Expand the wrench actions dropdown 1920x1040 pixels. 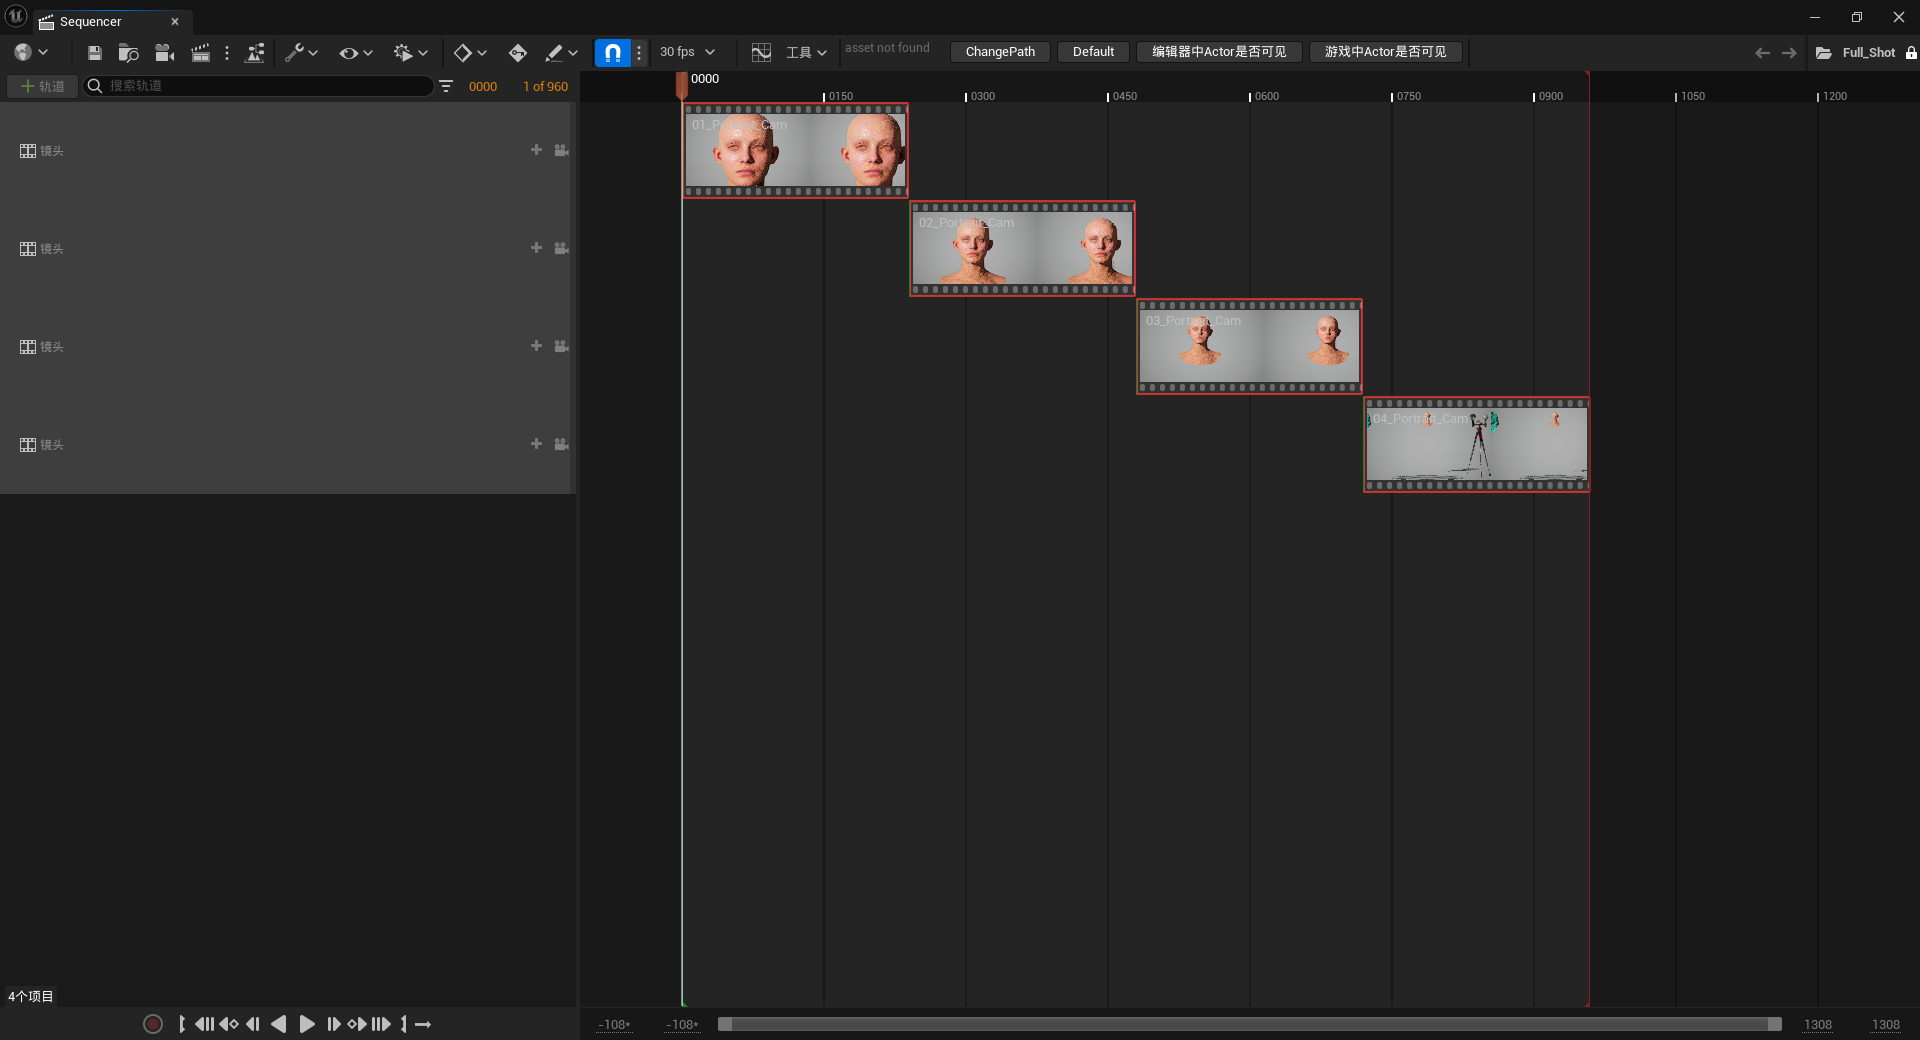click(x=300, y=53)
